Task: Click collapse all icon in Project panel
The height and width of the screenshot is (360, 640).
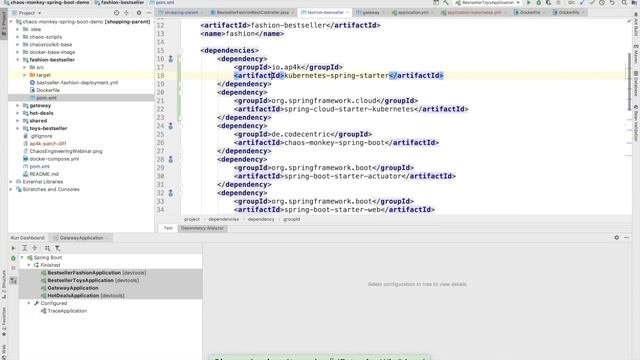Action: pyautogui.click(x=127, y=13)
